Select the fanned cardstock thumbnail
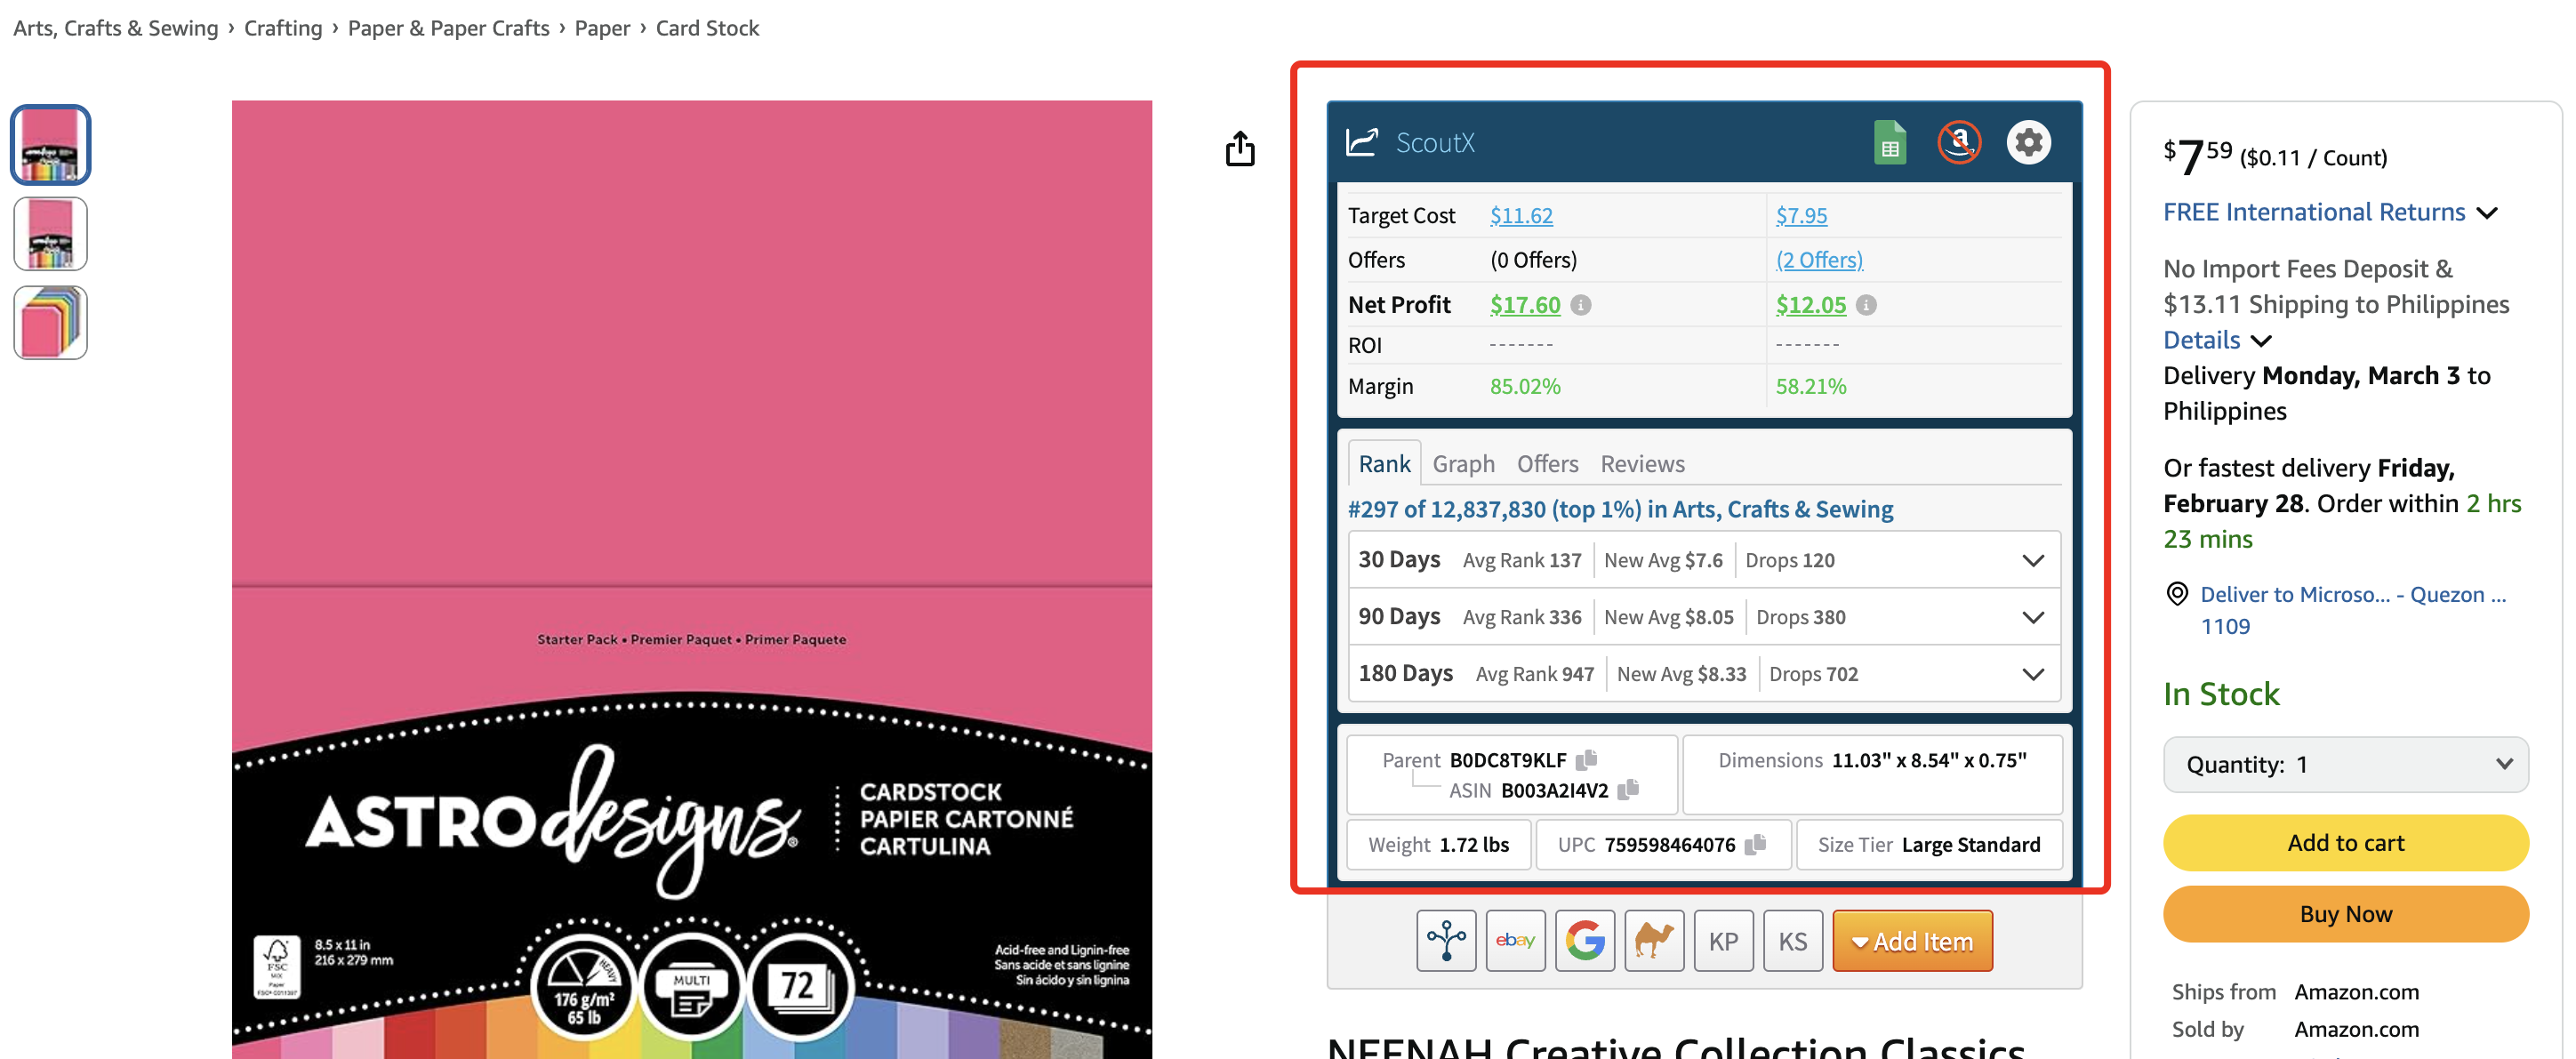Viewport: 2576px width, 1059px height. [x=50, y=323]
